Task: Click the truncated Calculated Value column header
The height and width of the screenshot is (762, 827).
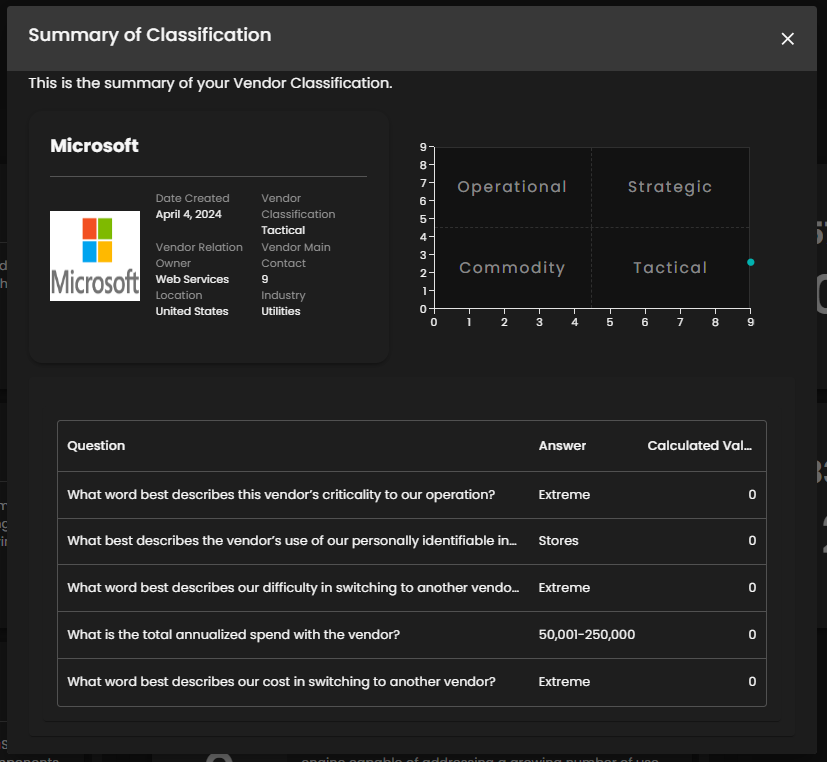Action: (699, 446)
